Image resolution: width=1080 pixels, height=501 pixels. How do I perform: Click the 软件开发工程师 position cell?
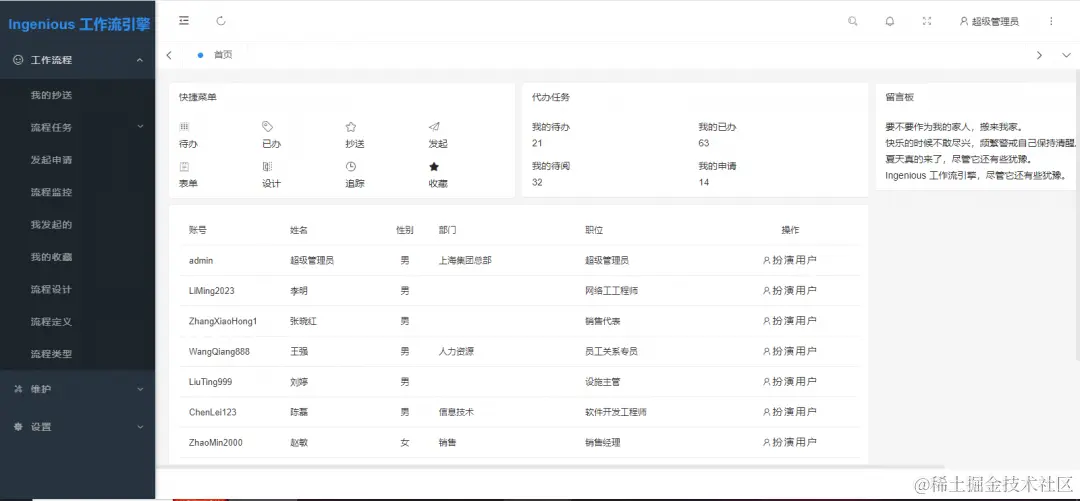(x=616, y=412)
